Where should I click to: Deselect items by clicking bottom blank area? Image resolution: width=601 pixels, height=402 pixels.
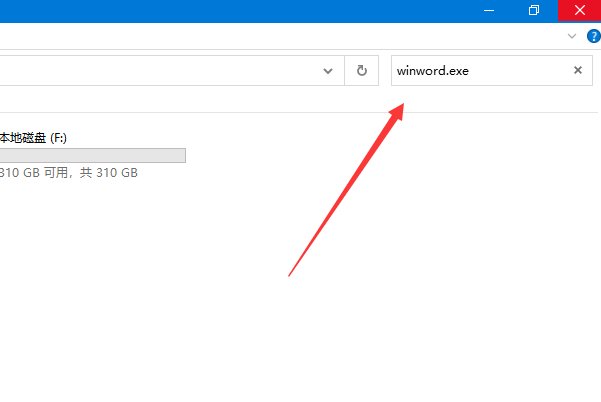click(300, 370)
